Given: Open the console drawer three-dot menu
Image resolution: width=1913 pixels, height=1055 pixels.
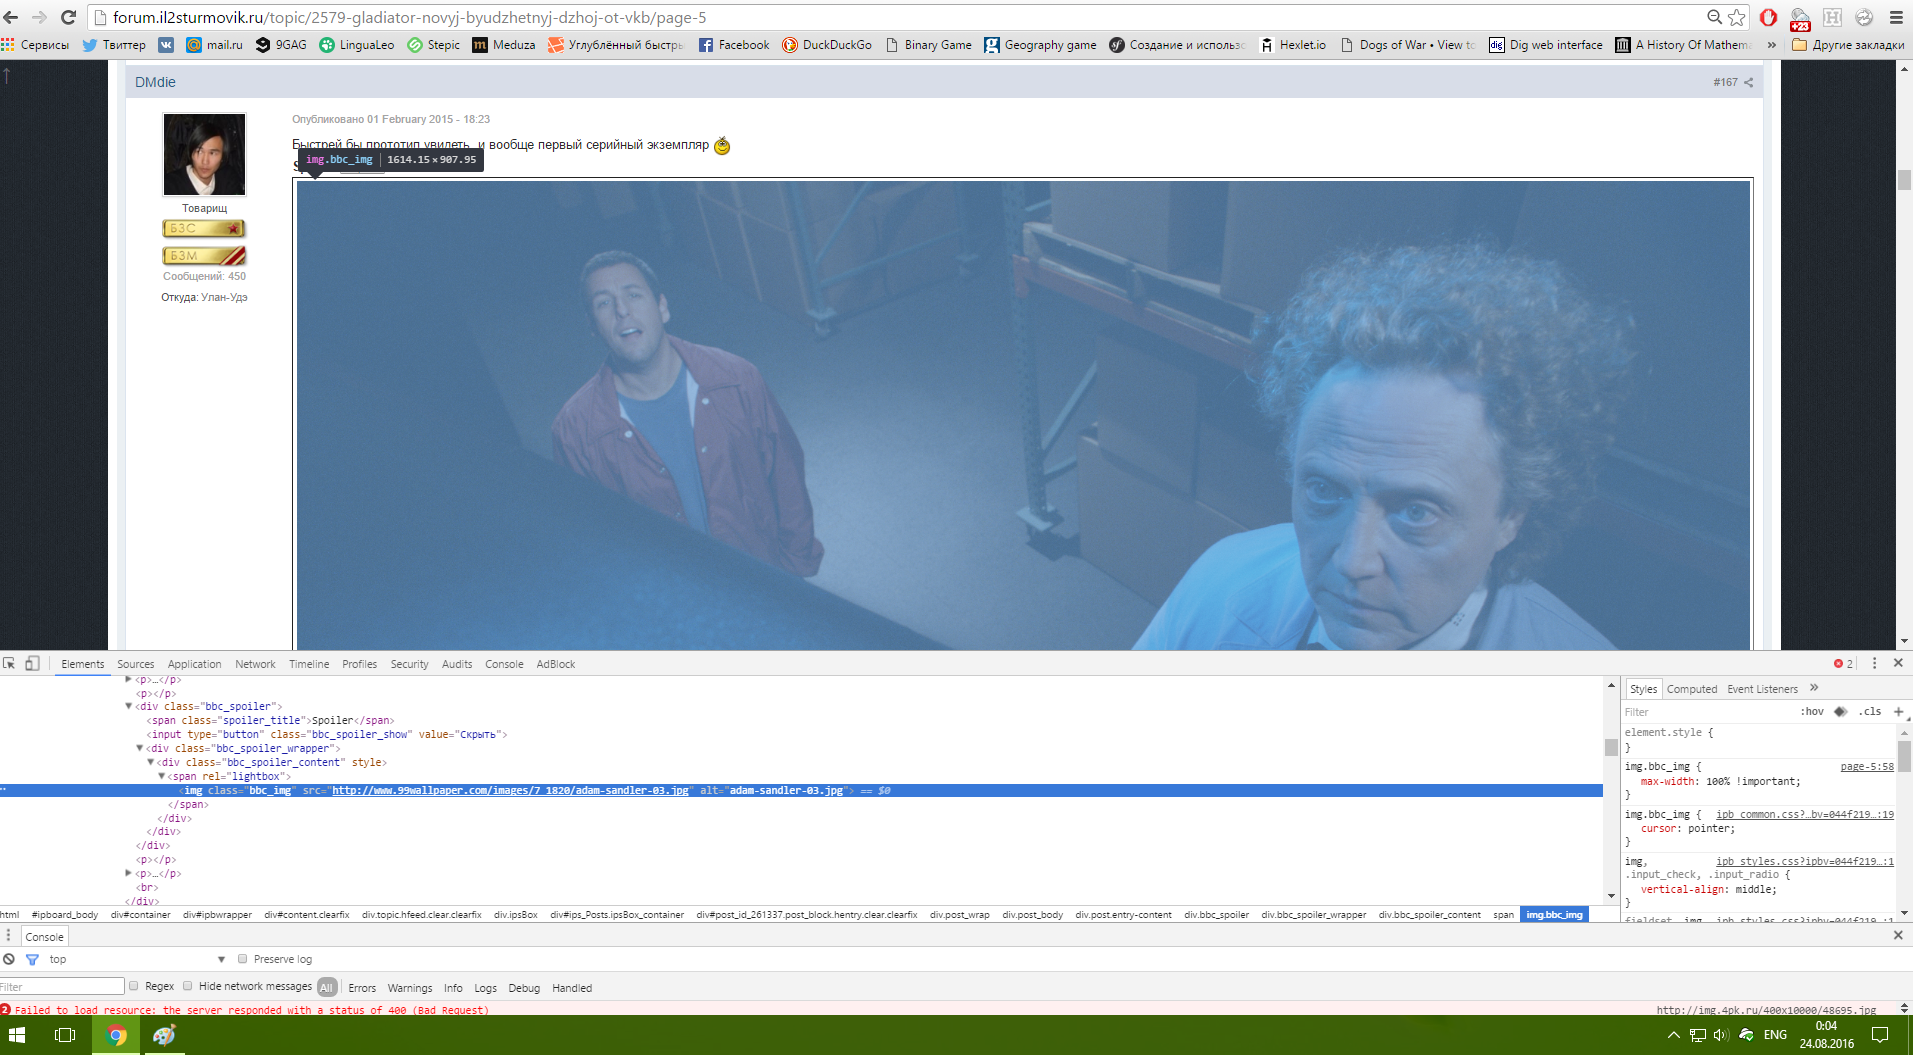Looking at the screenshot, I should (x=9, y=936).
